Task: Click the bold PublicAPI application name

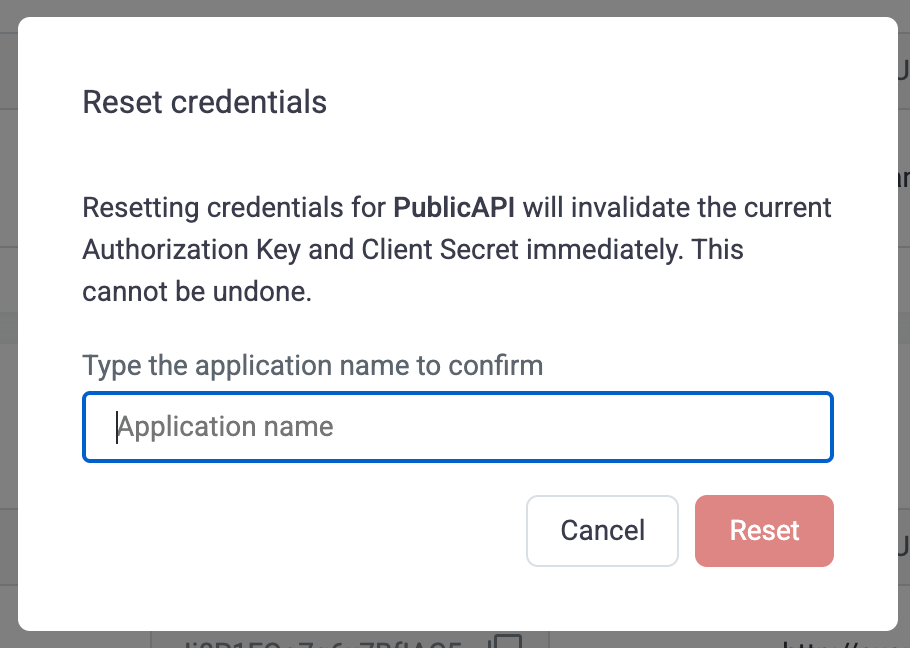Action: click(x=454, y=208)
